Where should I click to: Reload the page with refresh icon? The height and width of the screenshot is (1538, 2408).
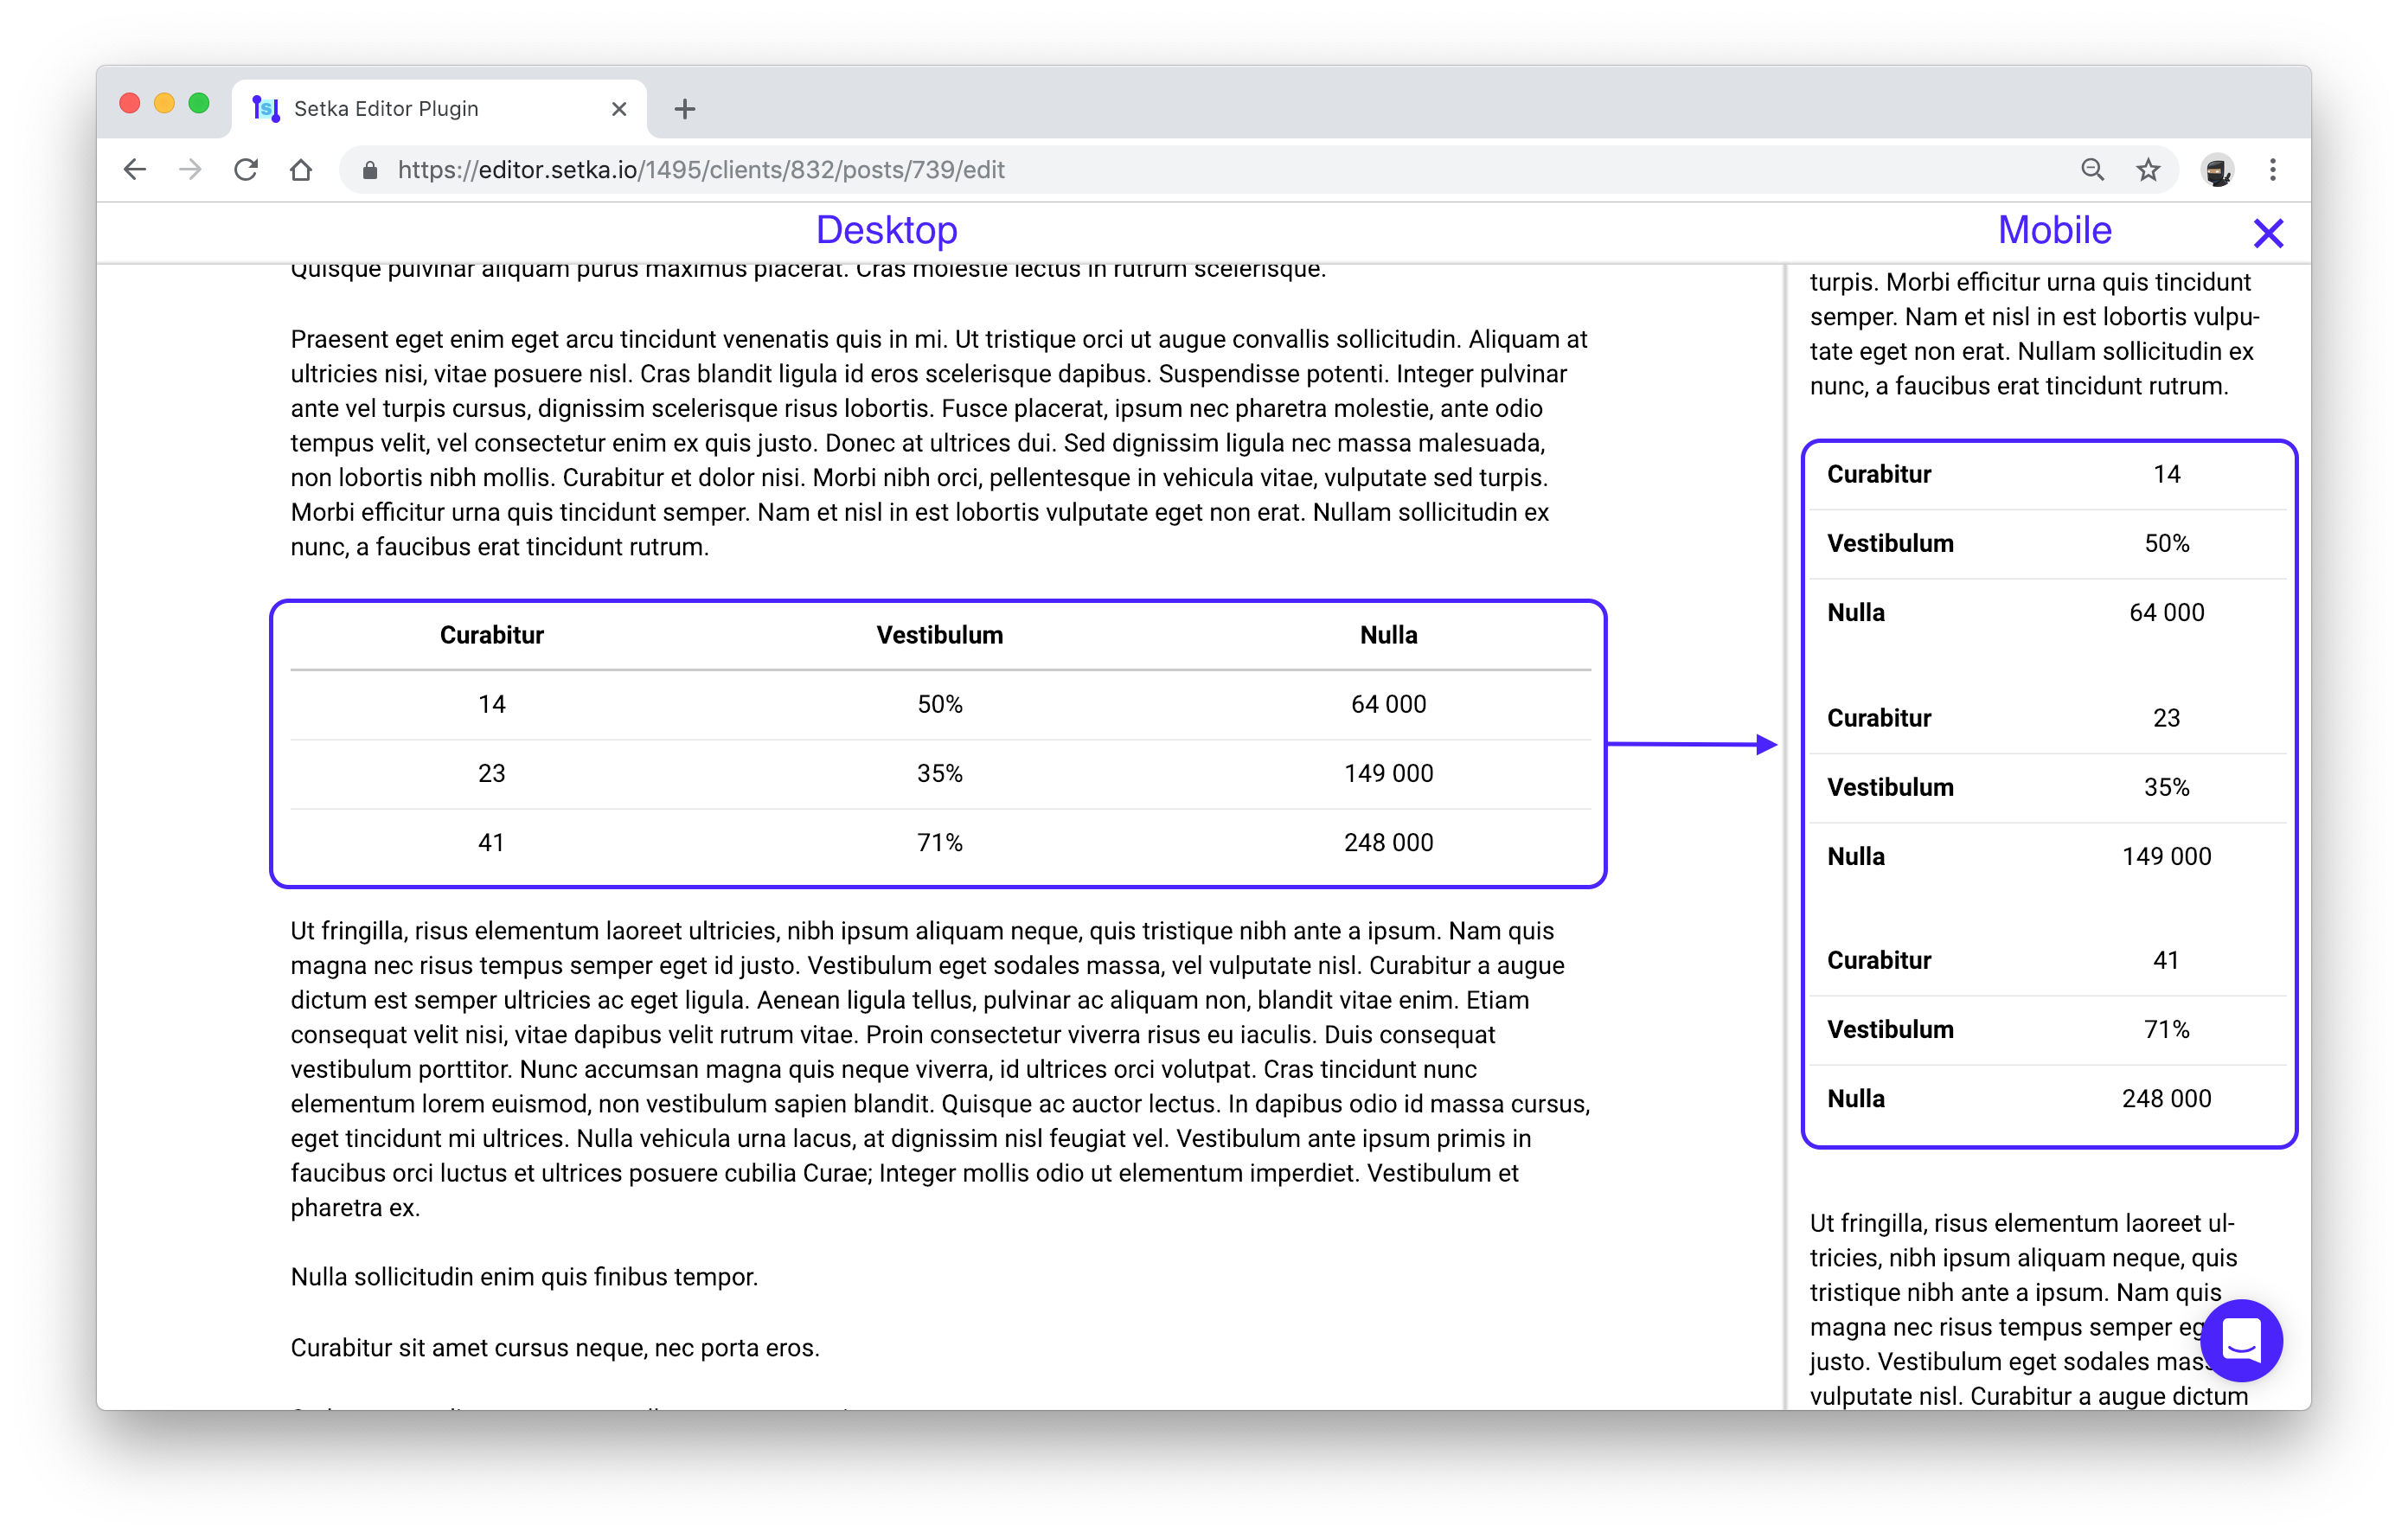pyautogui.click(x=246, y=170)
